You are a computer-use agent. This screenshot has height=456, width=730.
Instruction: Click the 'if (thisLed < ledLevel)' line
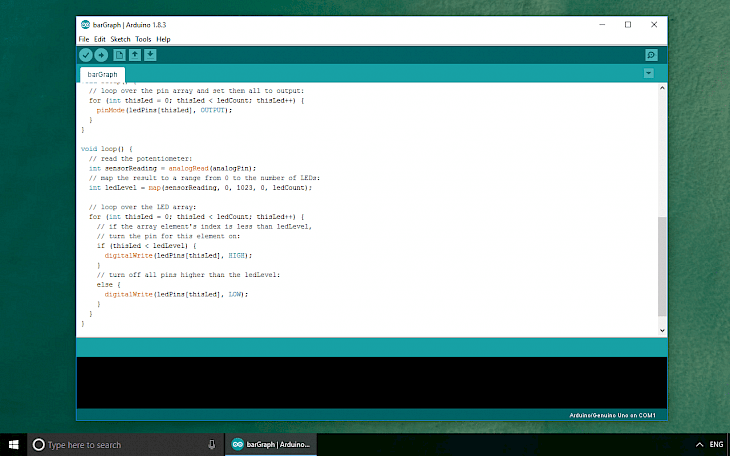[x=147, y=245]
